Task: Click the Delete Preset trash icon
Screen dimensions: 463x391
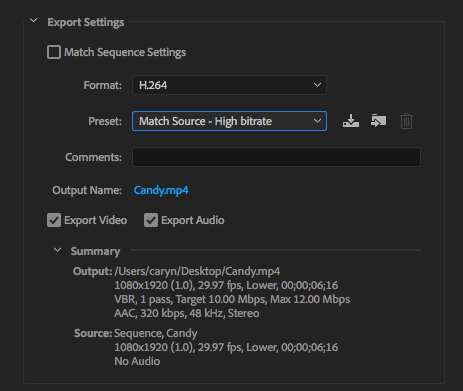Action: pos(406,121)
